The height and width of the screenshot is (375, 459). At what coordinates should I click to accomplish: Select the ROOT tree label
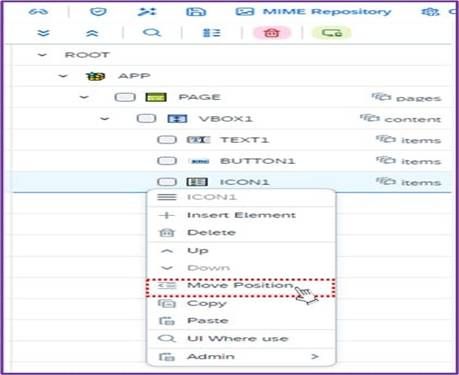point(87,55)
